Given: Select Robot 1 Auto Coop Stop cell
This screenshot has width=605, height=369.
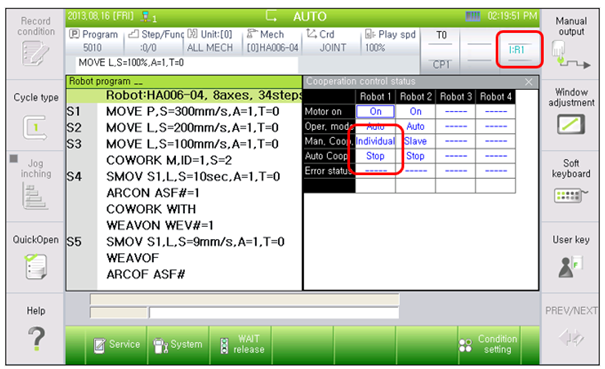Looking at the screenshot, I should tap(375, 156).
